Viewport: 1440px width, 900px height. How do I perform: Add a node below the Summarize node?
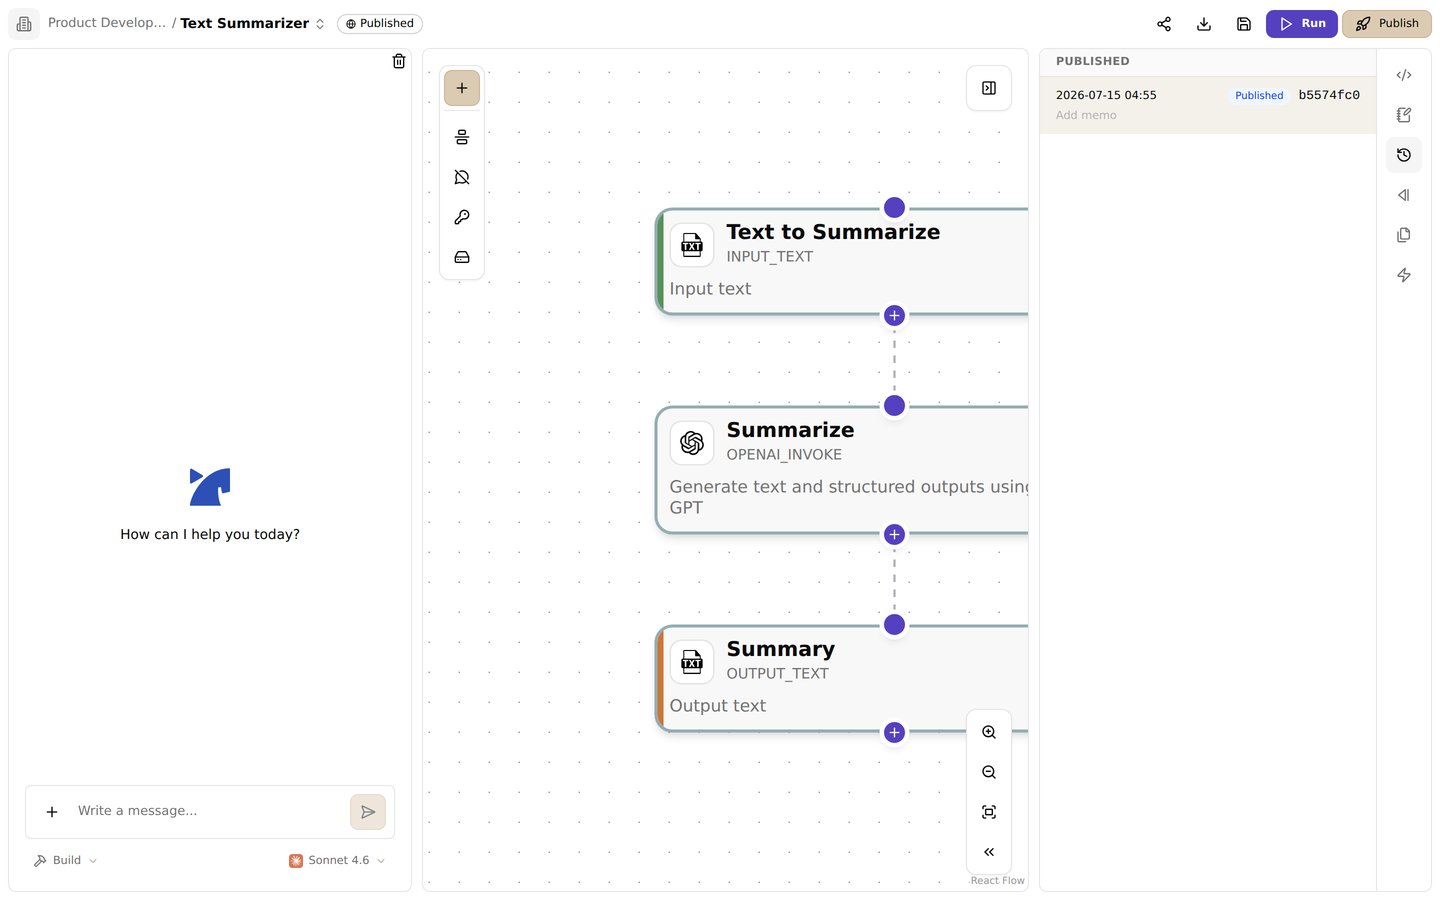[x=895, y=535]
